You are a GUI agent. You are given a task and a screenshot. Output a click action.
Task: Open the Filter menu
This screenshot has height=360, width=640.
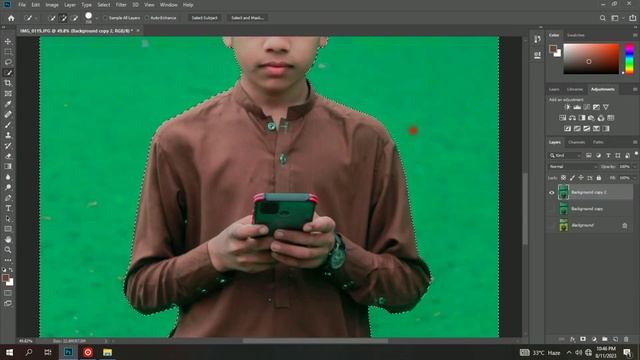click(x=121, y=5)
